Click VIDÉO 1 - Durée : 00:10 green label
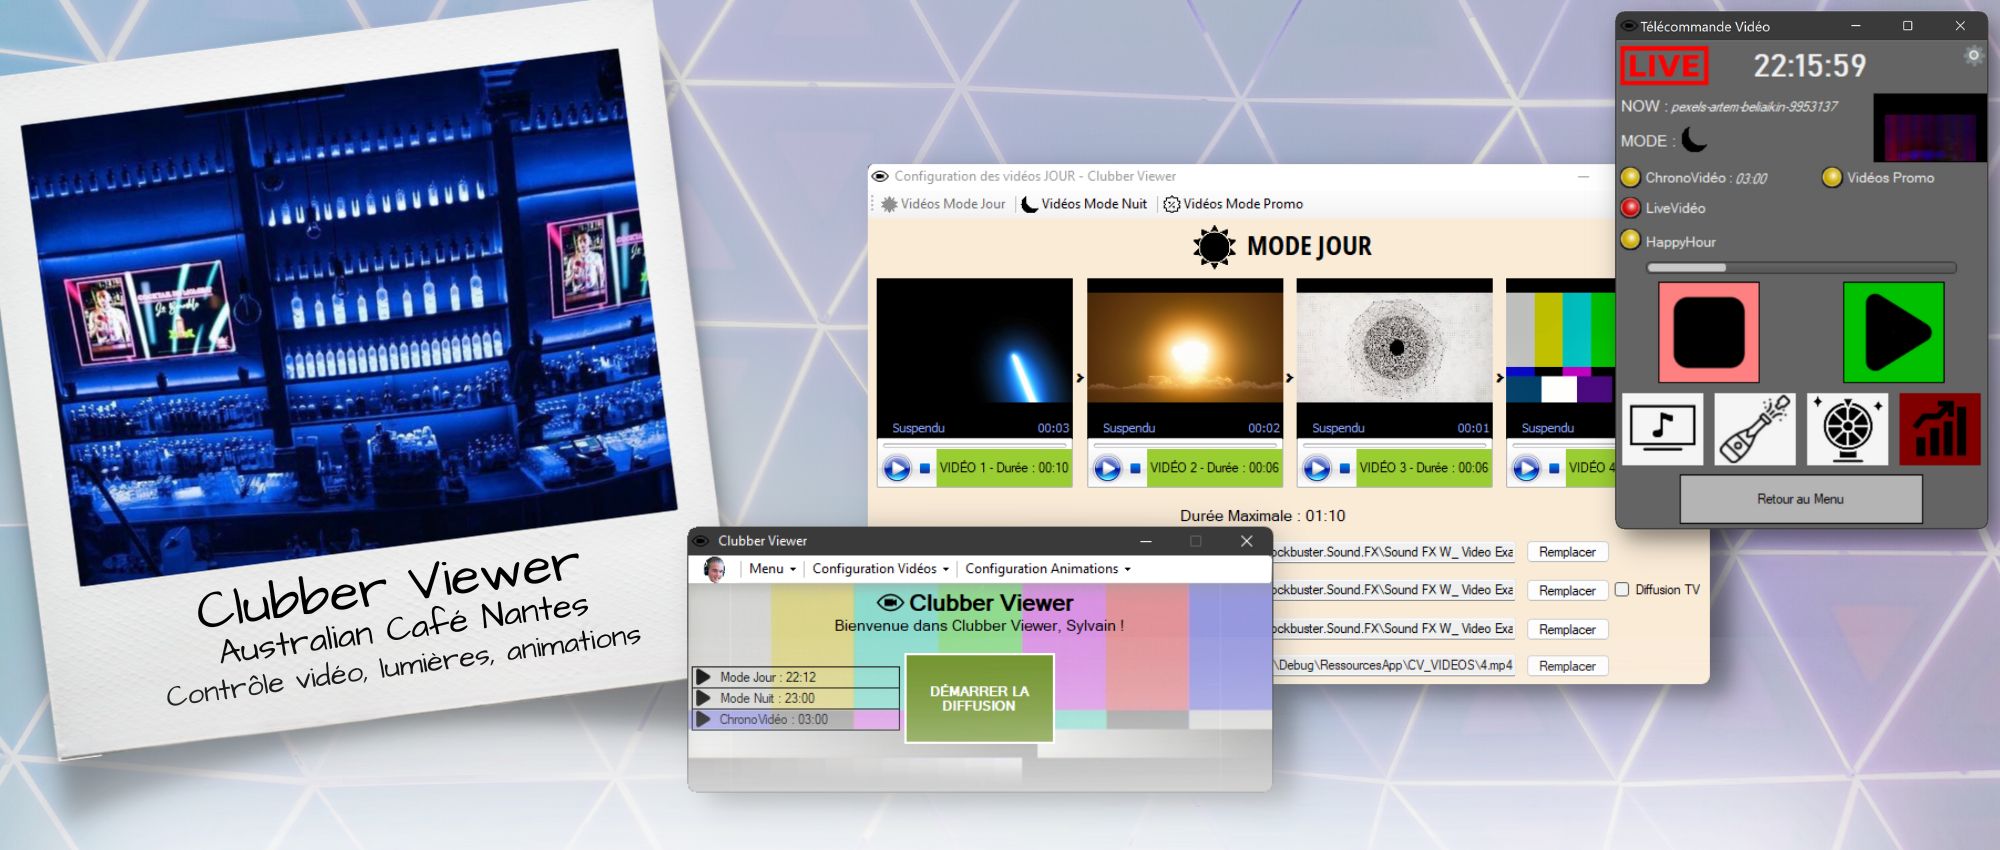Screen dimensions: 2000x850 tap(1004, 468)
